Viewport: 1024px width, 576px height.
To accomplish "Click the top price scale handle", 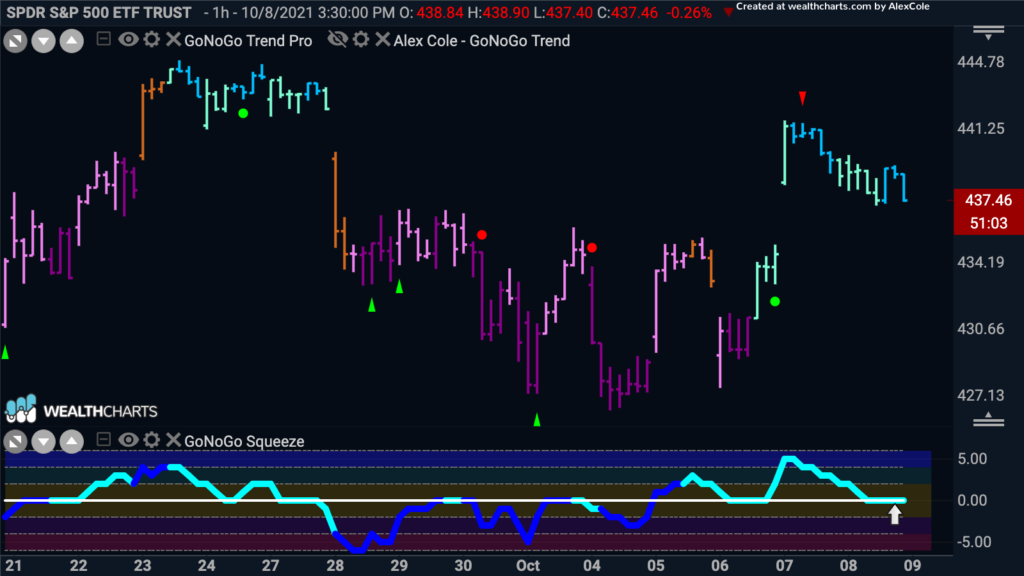I will point(988,33).
